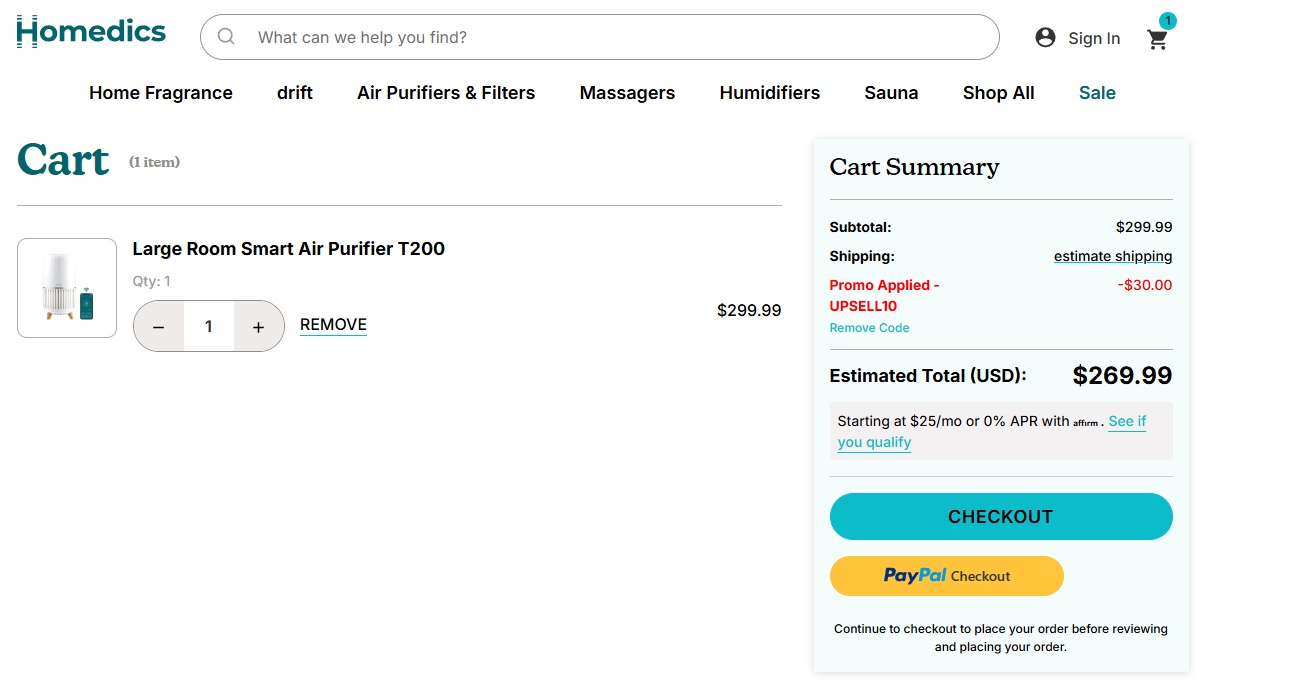
Task: Click the Affirm See if you qualify link
Action: click(992, 432)
